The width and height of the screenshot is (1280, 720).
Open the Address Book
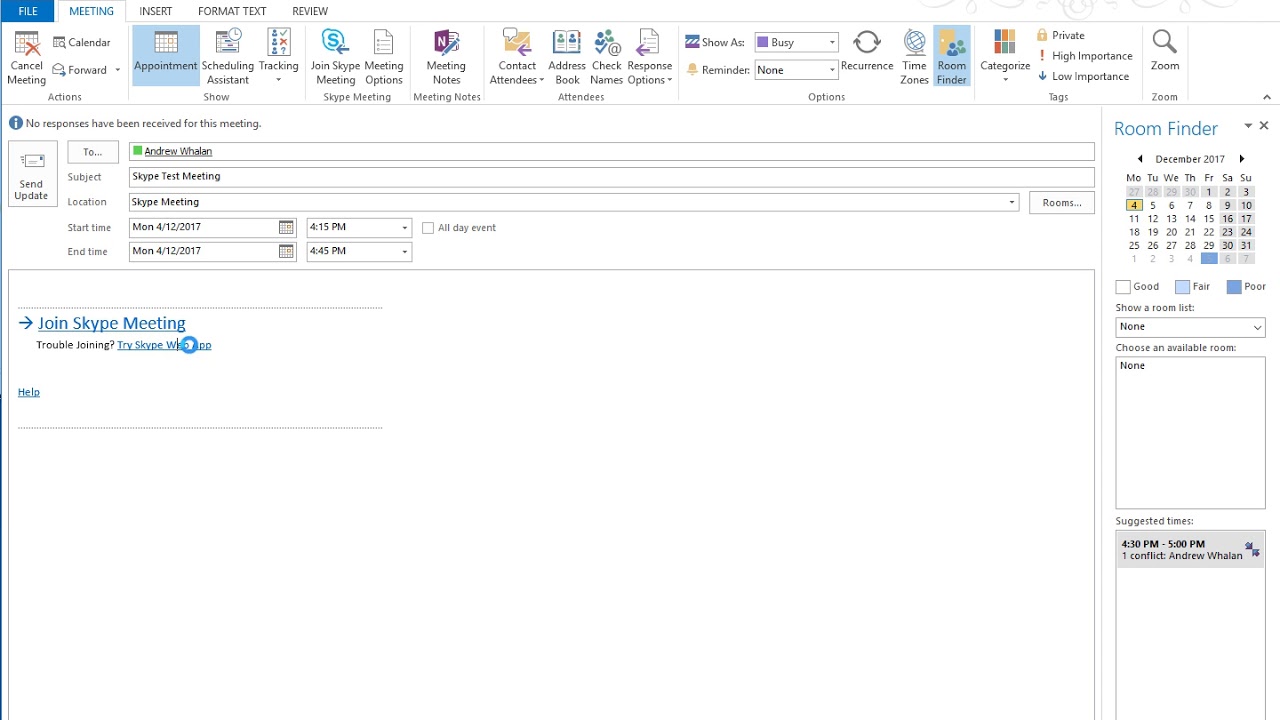tap(567, 55)
